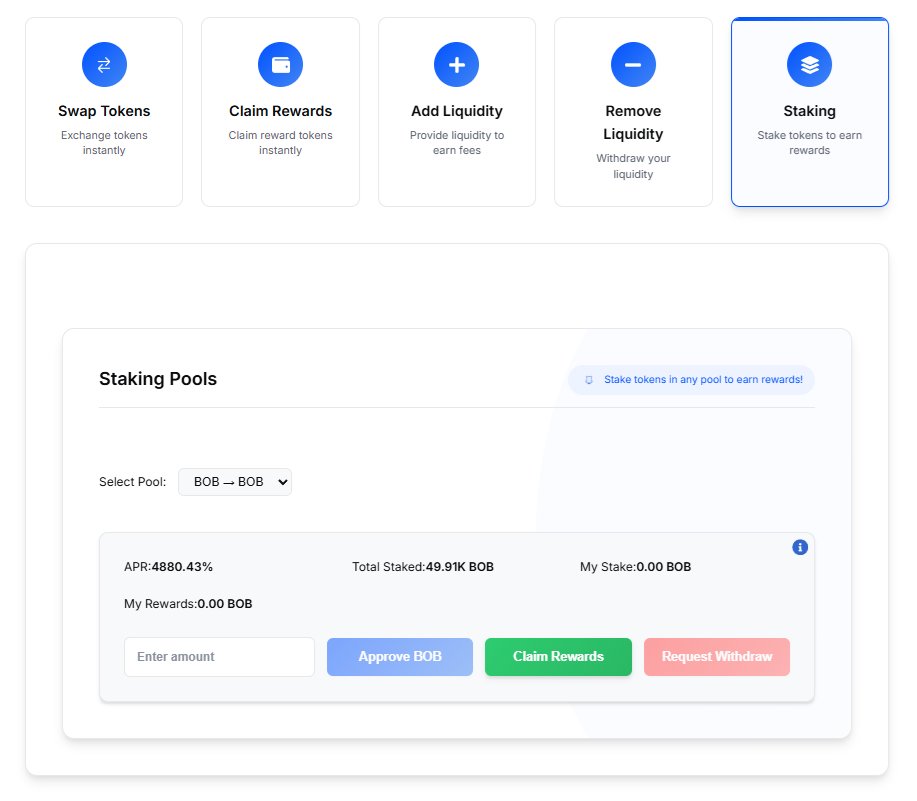This screenshot has width=917, height=801.
Task: Click the green Claim Rewards button
Action: [559, 657]
